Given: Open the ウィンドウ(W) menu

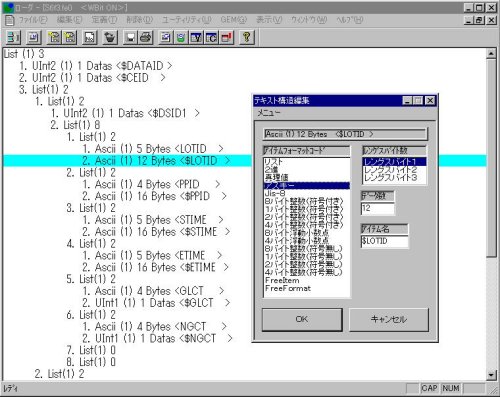Looking at the screenshot, I should (x=309, y=20).
